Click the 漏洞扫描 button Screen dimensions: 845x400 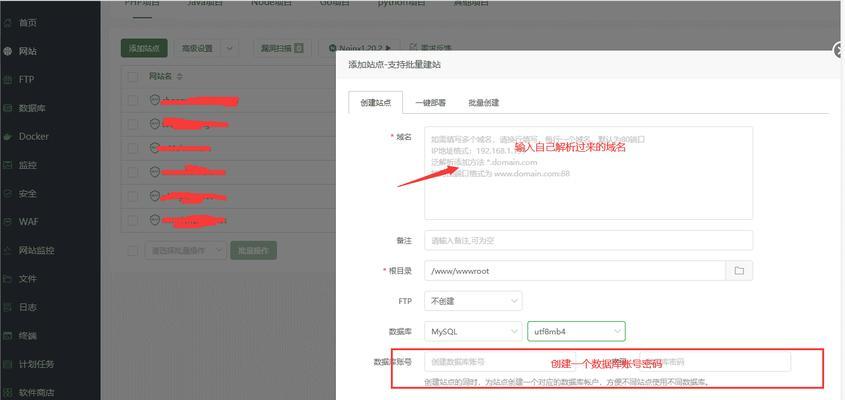coord(282,48)
